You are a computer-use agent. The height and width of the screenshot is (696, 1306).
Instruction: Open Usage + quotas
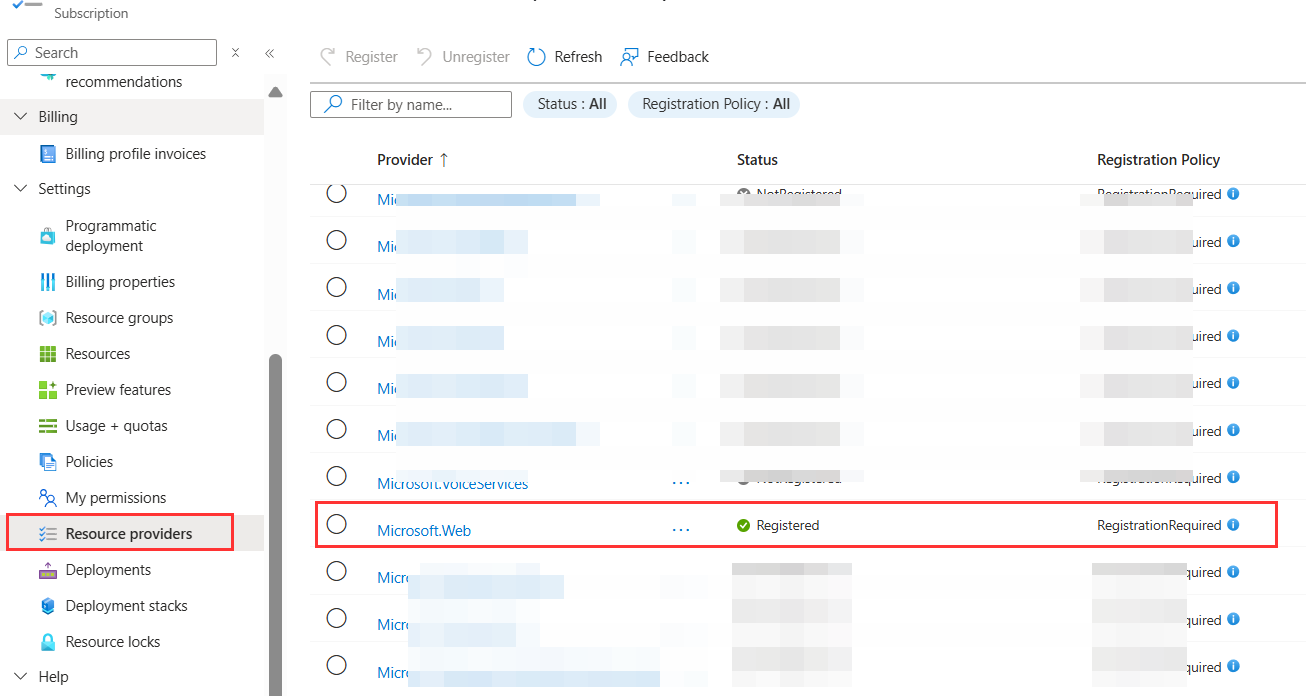pyautogui.click(x=116, y=426)
